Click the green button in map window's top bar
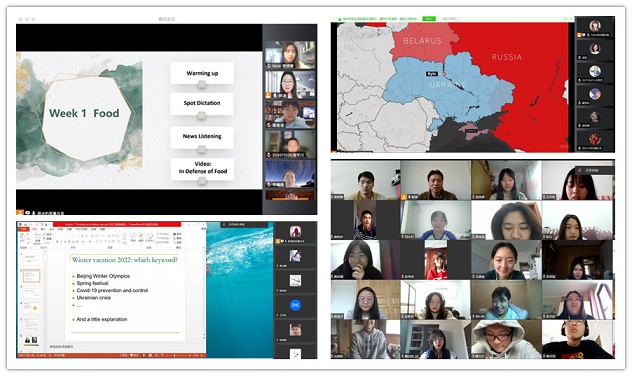 tap(429, 19)
